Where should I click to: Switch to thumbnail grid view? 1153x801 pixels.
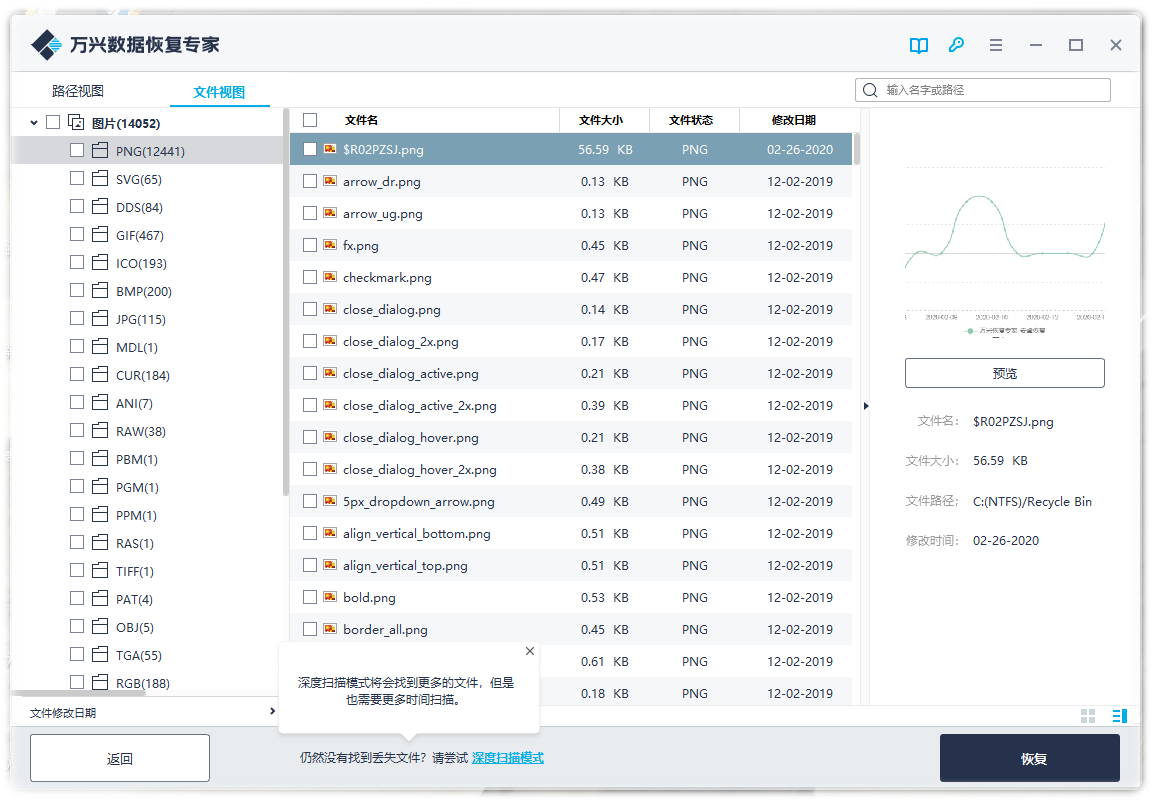point(1088,716)
